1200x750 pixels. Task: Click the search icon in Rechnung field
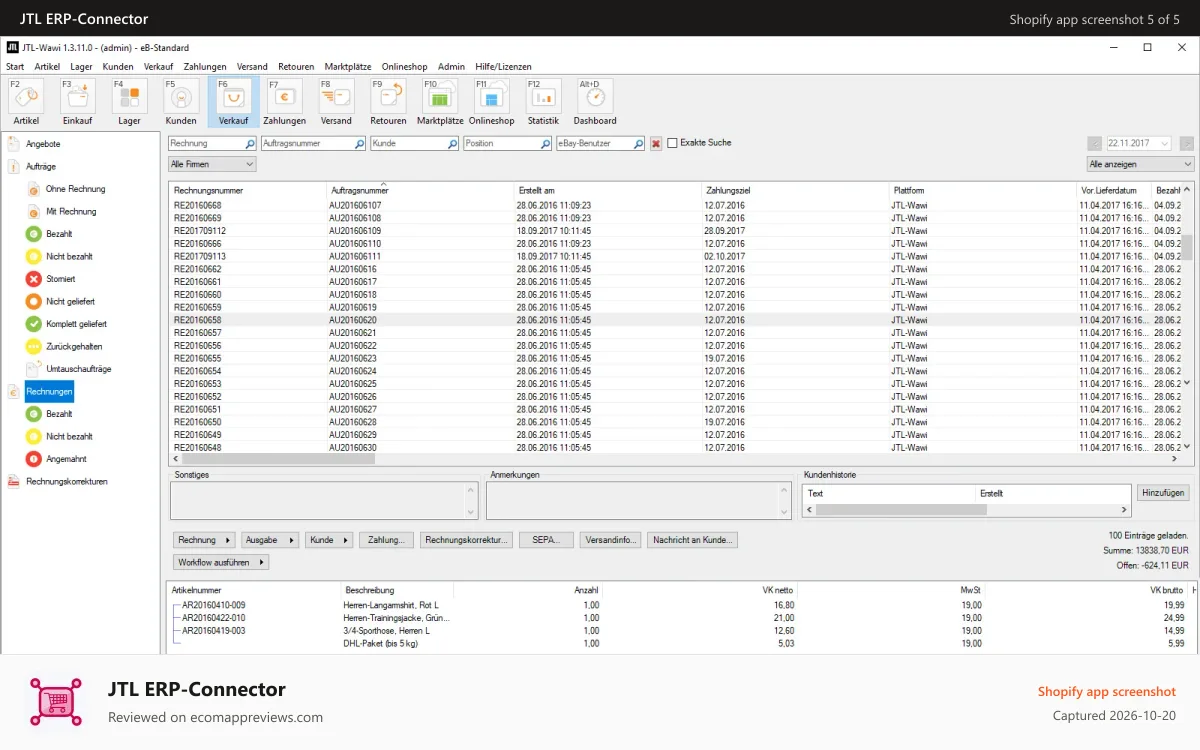[x=248, y=144]
